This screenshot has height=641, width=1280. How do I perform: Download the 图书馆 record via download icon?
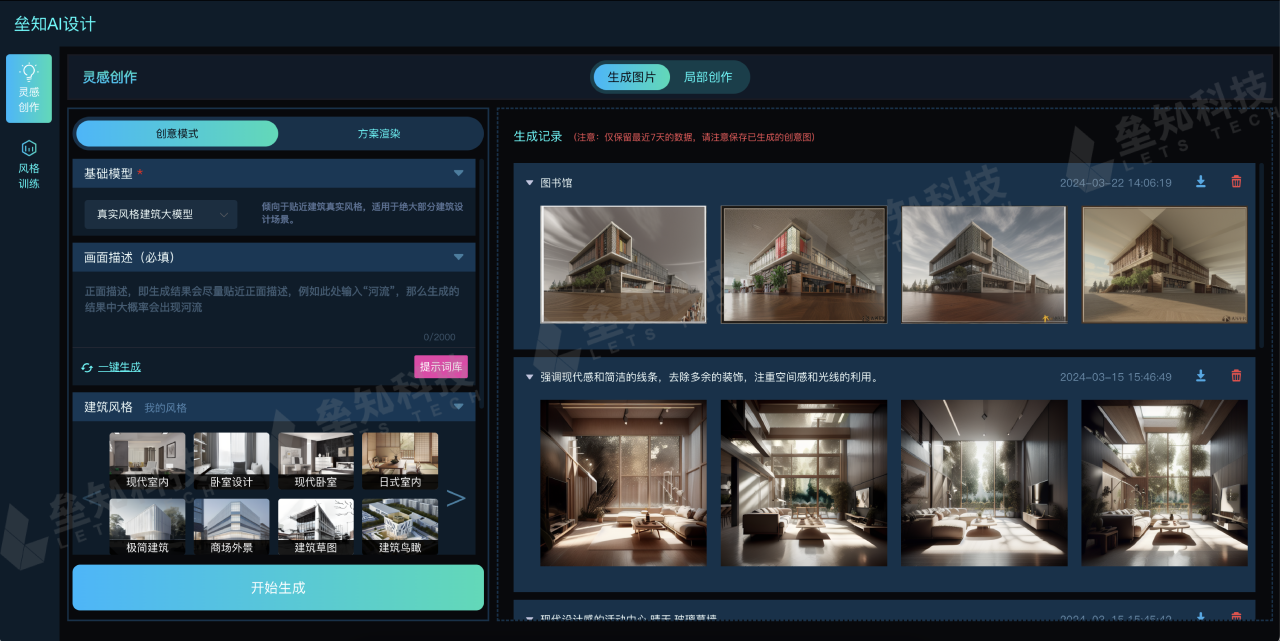(1200, 183)
